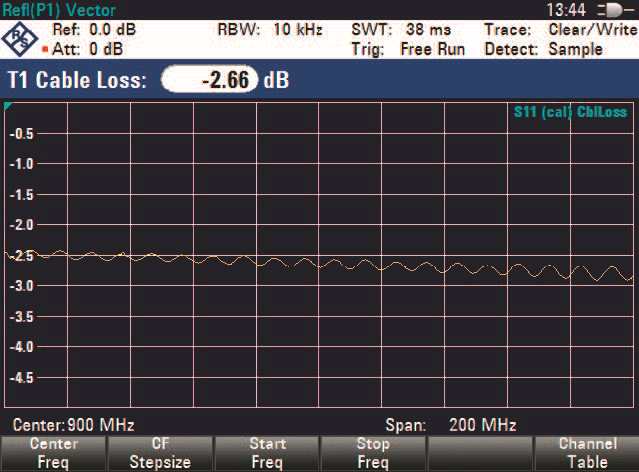Click the Center: 900 MHz readout

[x=73, y=425]
